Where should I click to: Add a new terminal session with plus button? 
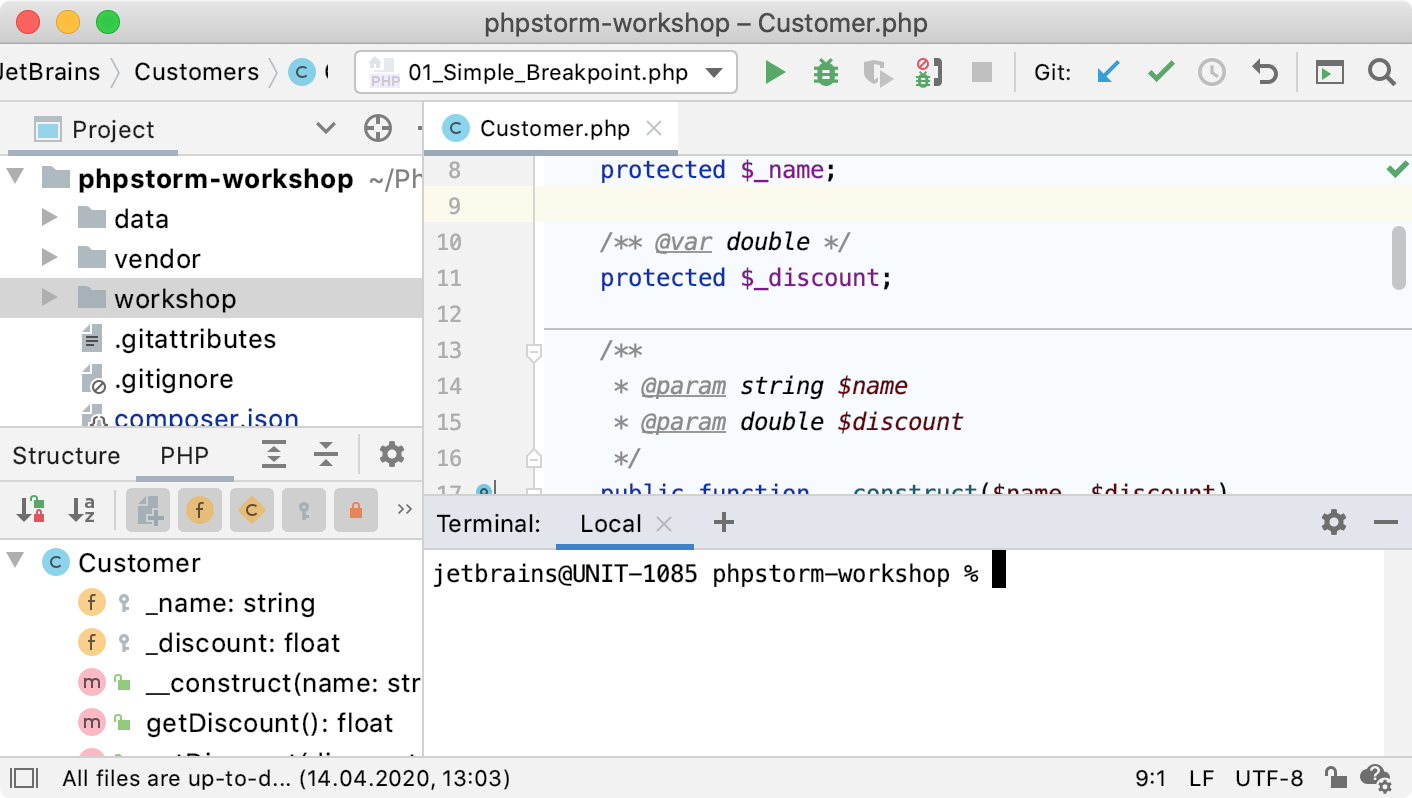click(724, 523)
